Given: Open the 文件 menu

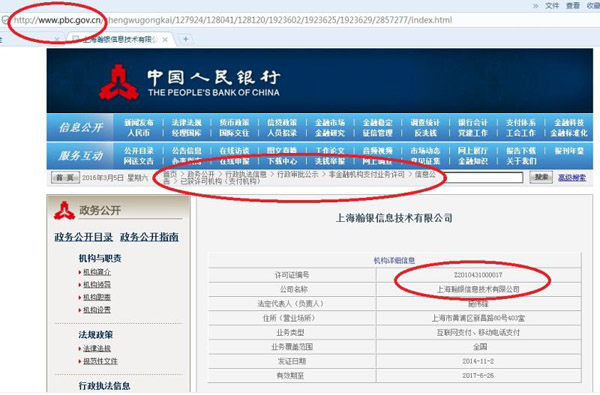Looking at the screenshot, I should point(552,5).
